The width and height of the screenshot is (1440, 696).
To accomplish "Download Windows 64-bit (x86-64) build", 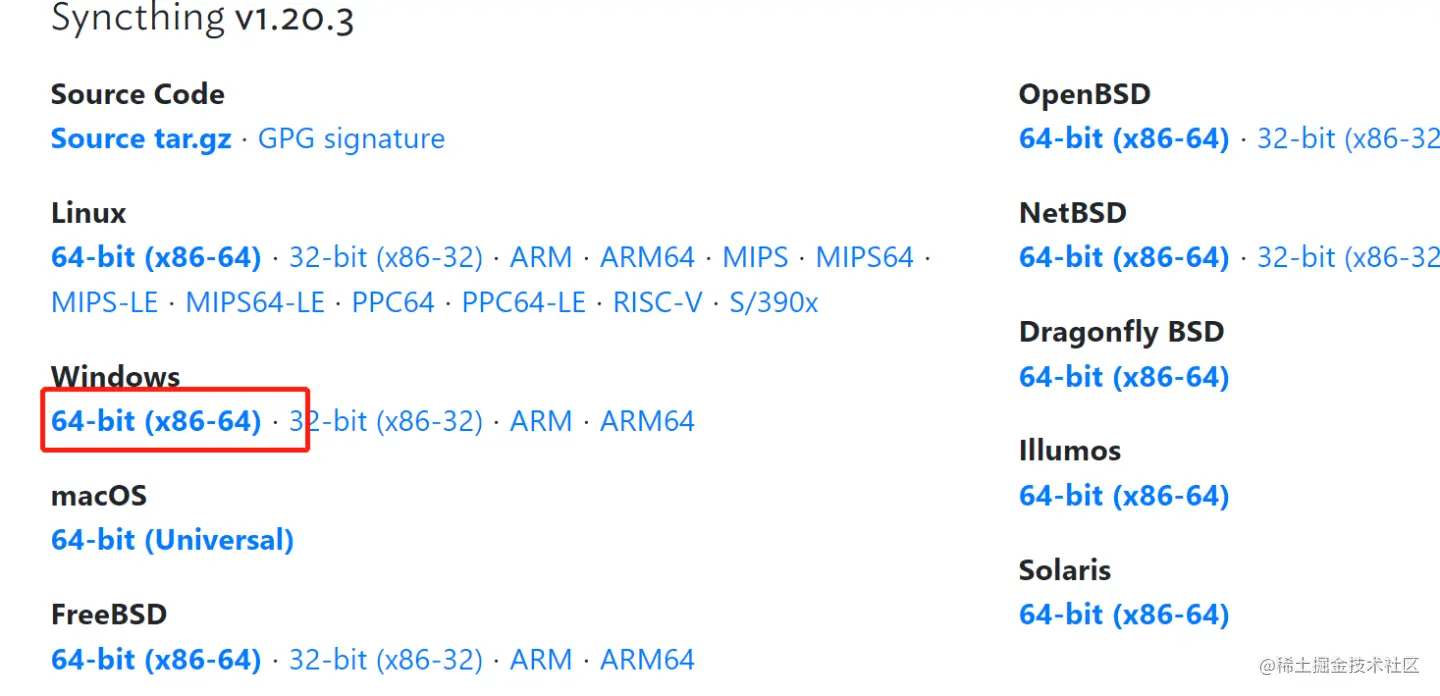I will pos(156,422).
